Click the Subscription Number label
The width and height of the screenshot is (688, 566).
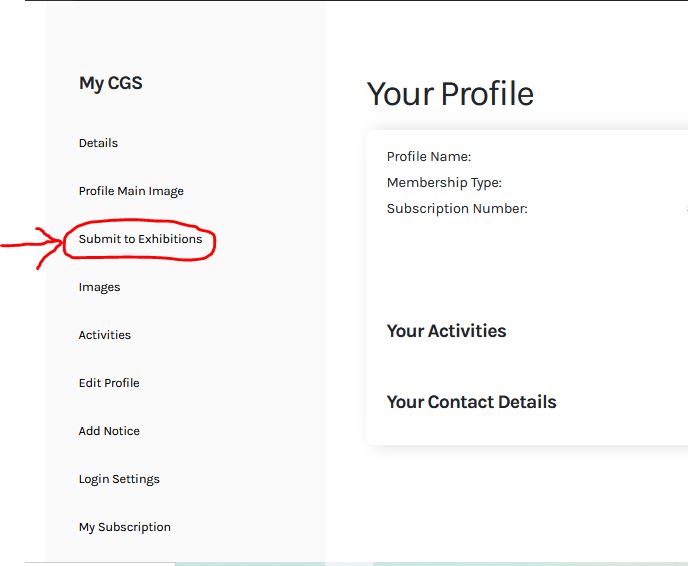pos(457,209)
